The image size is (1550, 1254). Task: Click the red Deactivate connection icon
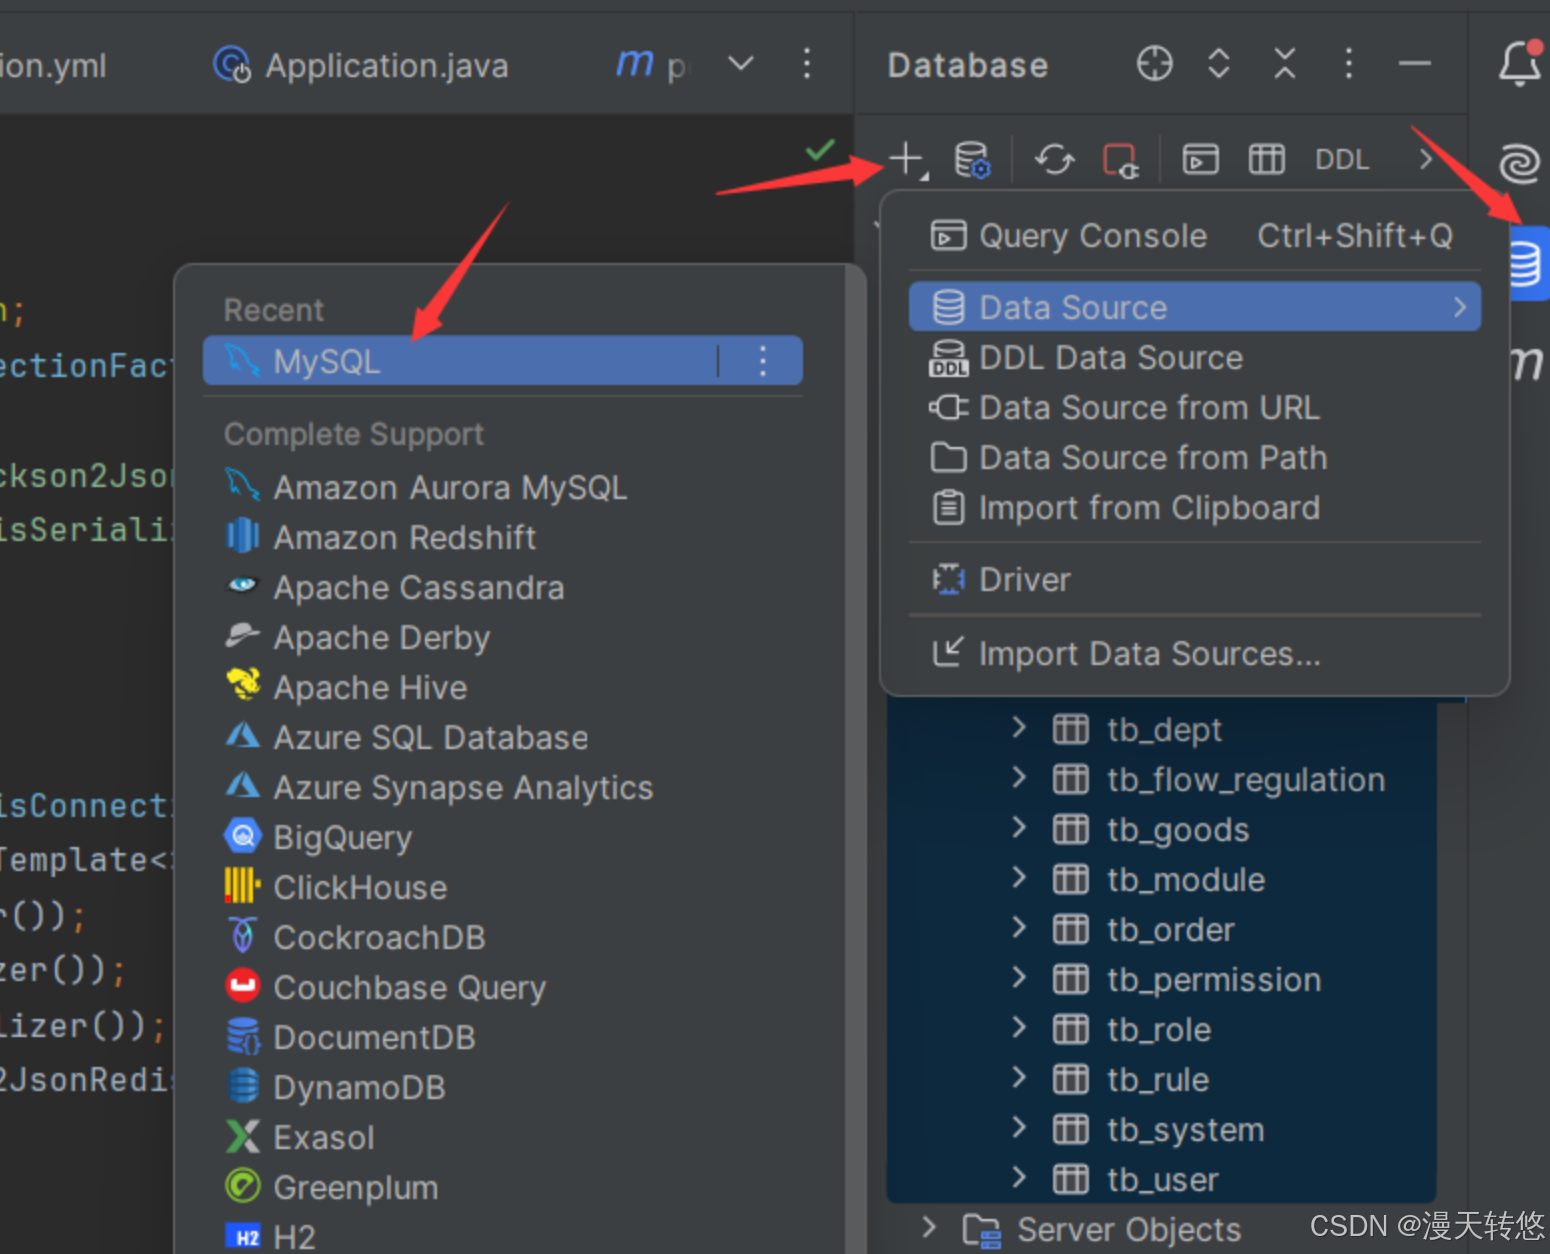pyautogui.click(x=1120, y=159)
